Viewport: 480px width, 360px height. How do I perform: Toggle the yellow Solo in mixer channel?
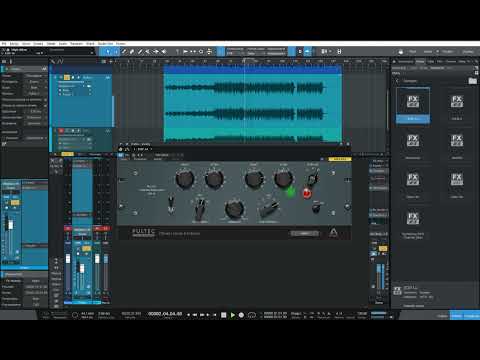pyautogui.click(x=86, y=248)
